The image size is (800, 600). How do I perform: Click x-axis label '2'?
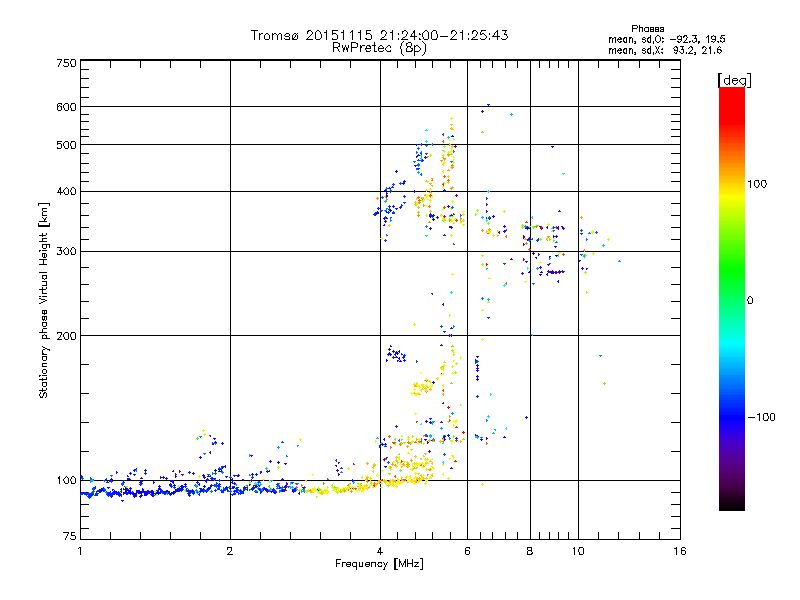230,551
